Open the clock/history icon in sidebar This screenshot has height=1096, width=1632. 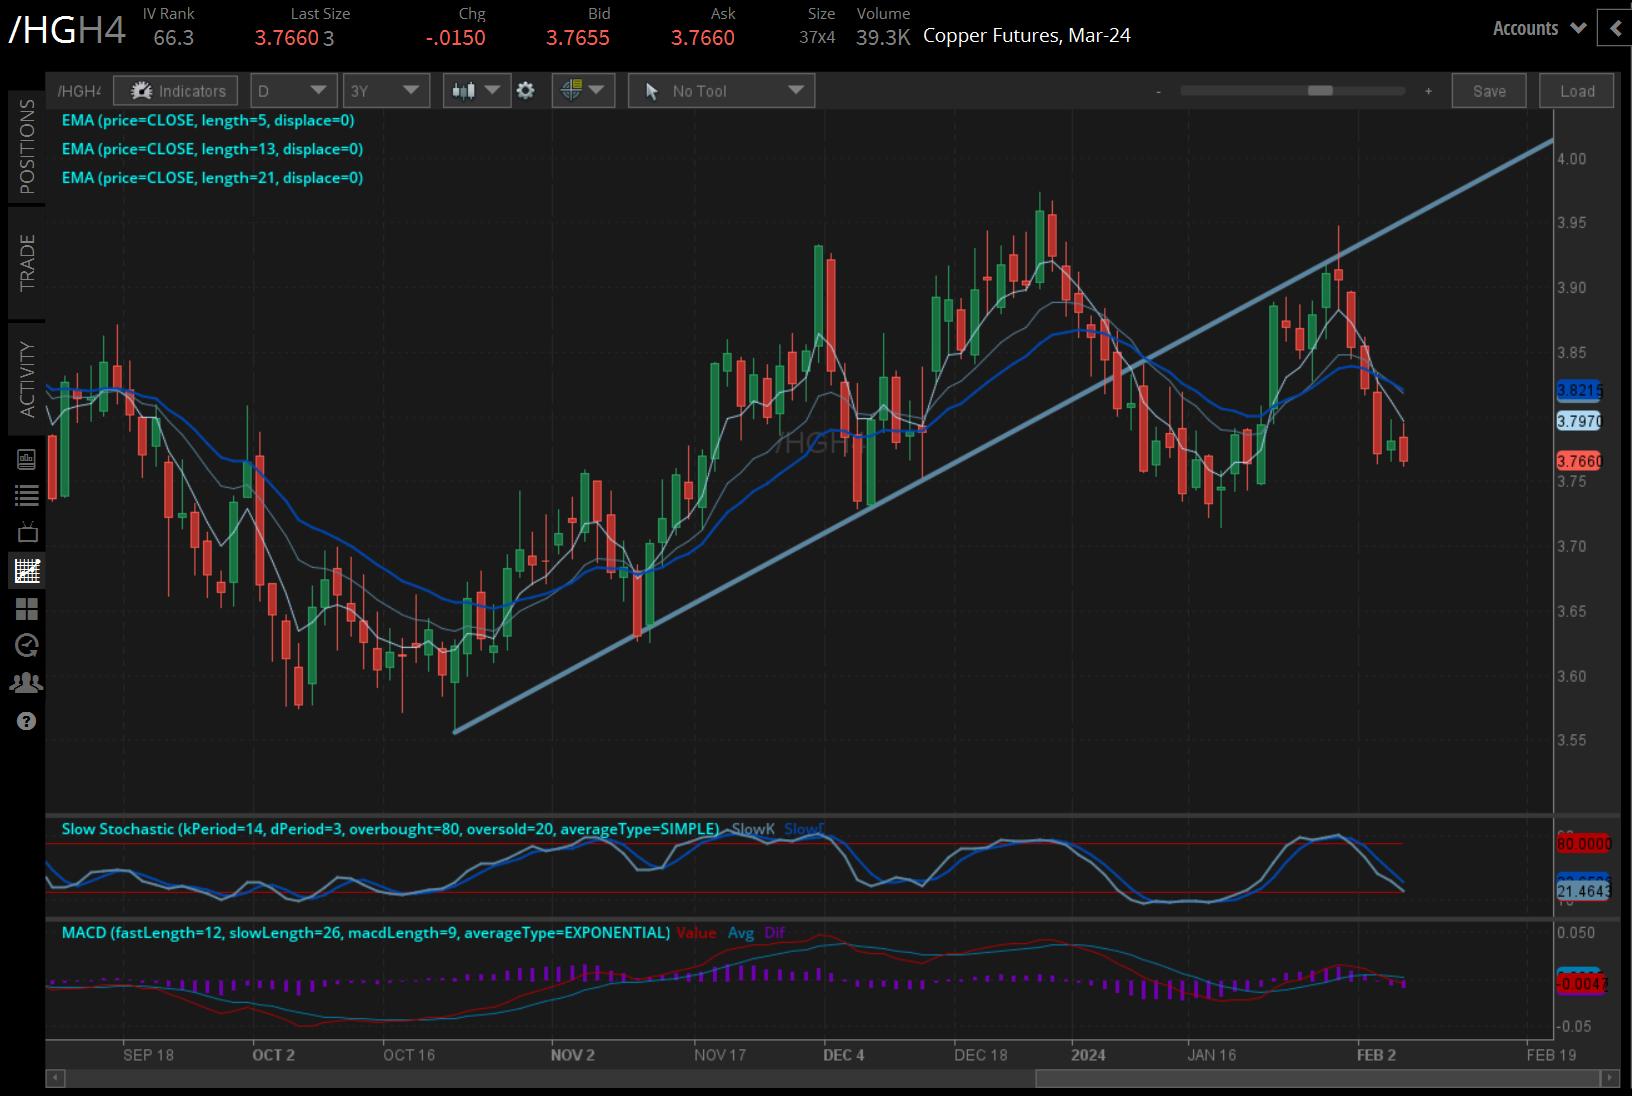(27, 645)
